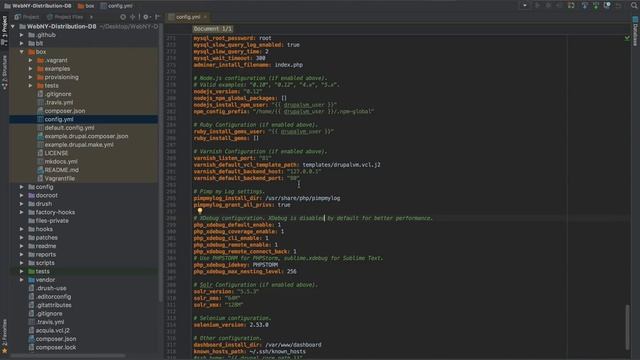The height and width of the screenshot is (360, 640).
Task: Click the selenium_version line in the editor
Action: coord(231,325)
